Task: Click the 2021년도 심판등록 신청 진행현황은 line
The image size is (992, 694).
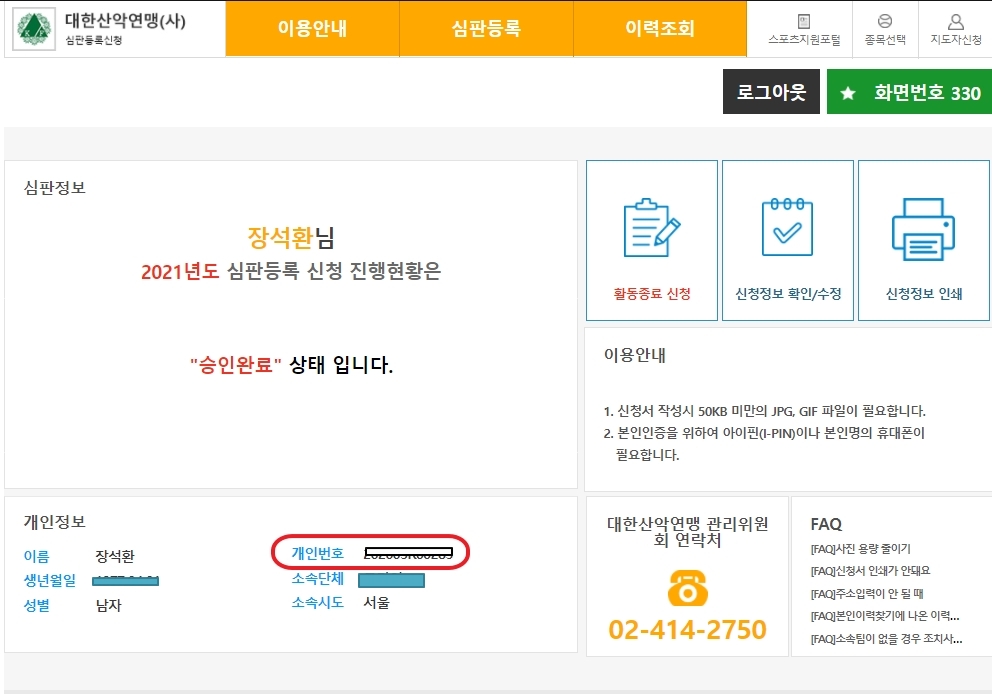Action: 291,271
